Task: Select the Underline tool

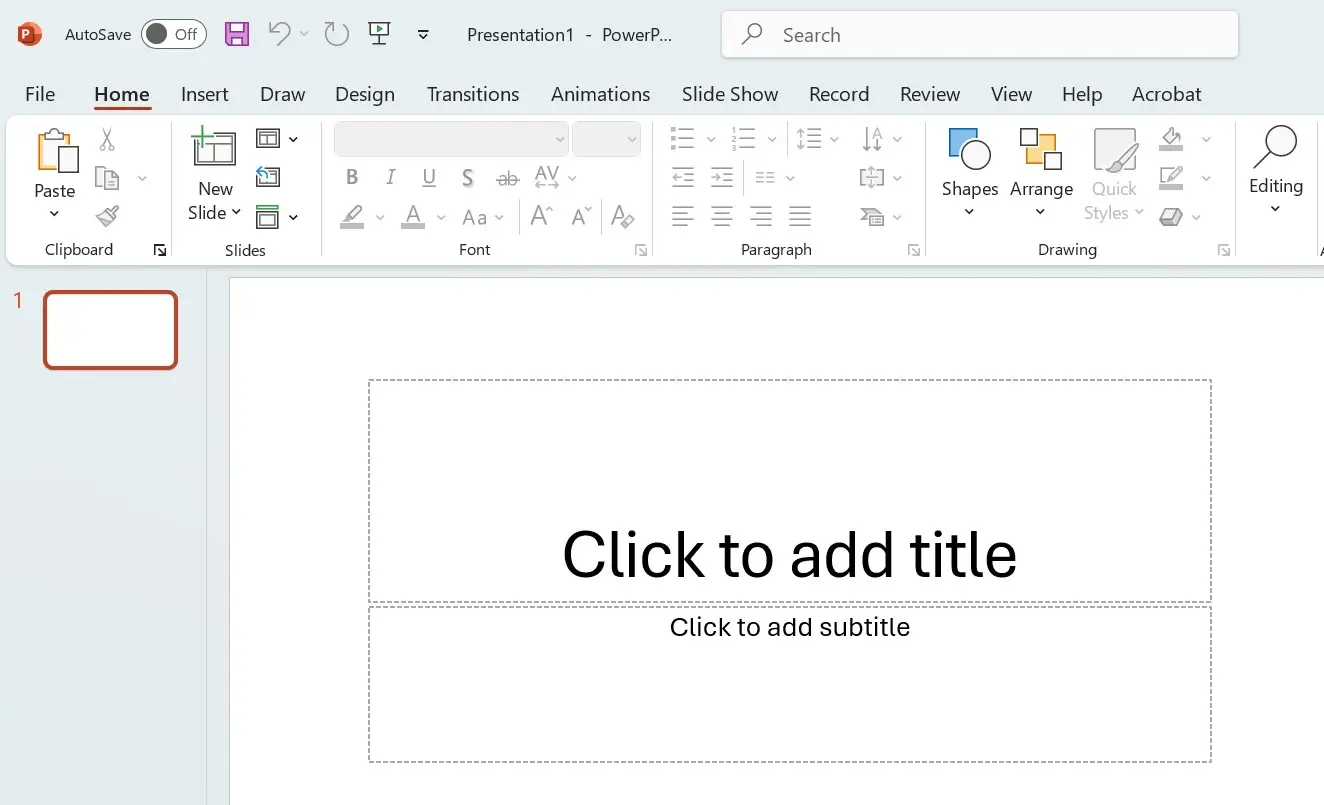Action: [x=429, y=177]
